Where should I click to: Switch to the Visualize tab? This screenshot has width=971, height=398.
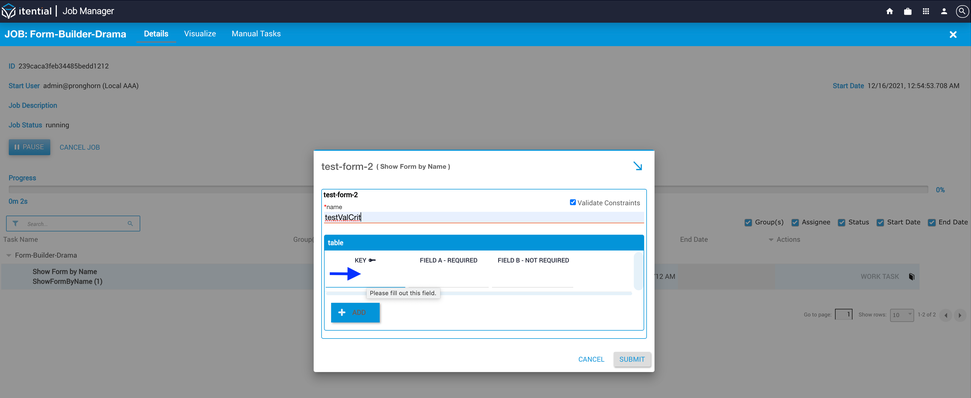(x=200, y=34)
